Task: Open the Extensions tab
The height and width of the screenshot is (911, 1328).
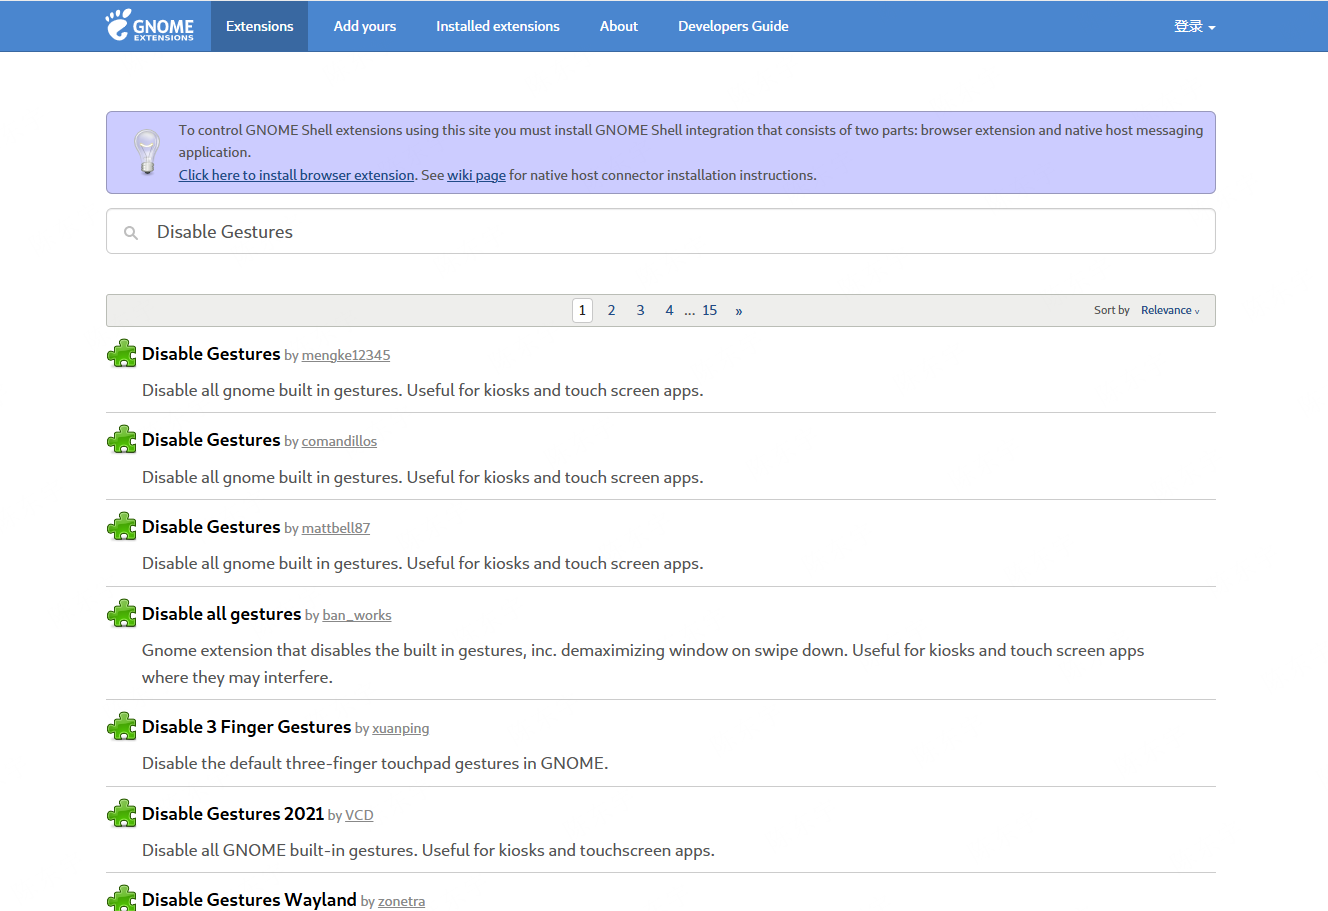Action: [x=260, y=26]
